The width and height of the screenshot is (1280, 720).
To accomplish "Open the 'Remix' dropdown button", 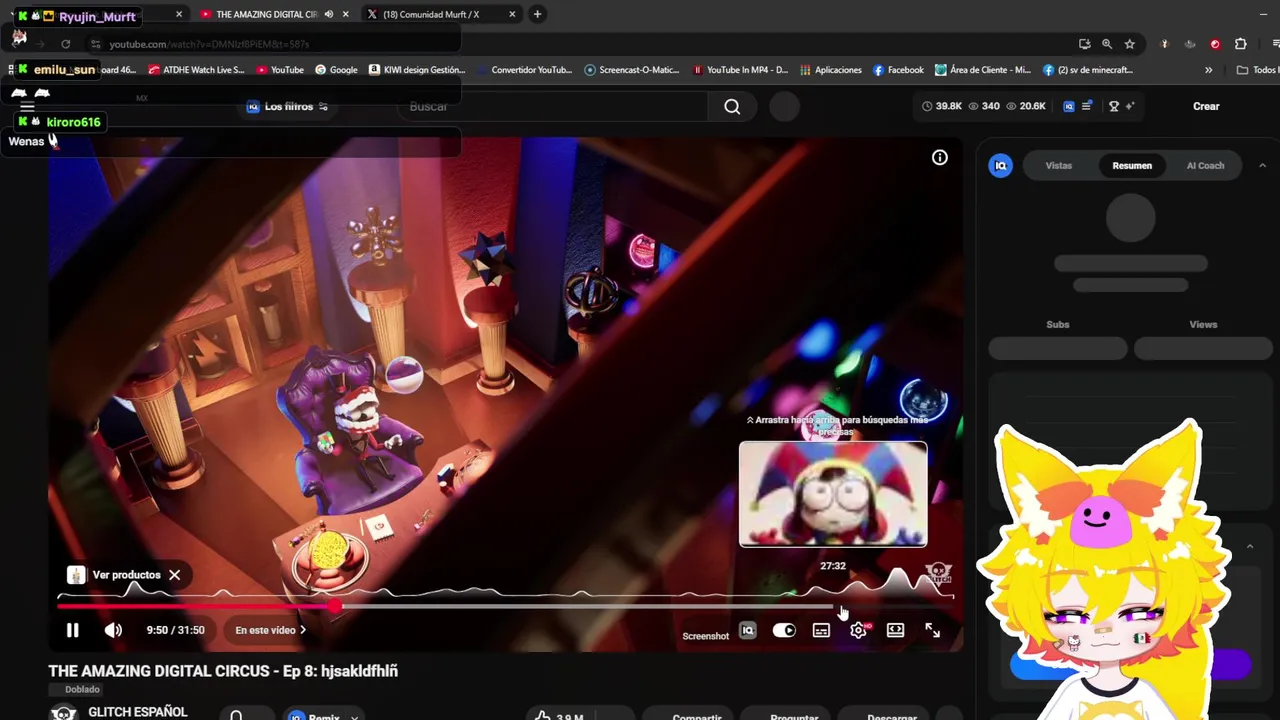I will [322, 714].
